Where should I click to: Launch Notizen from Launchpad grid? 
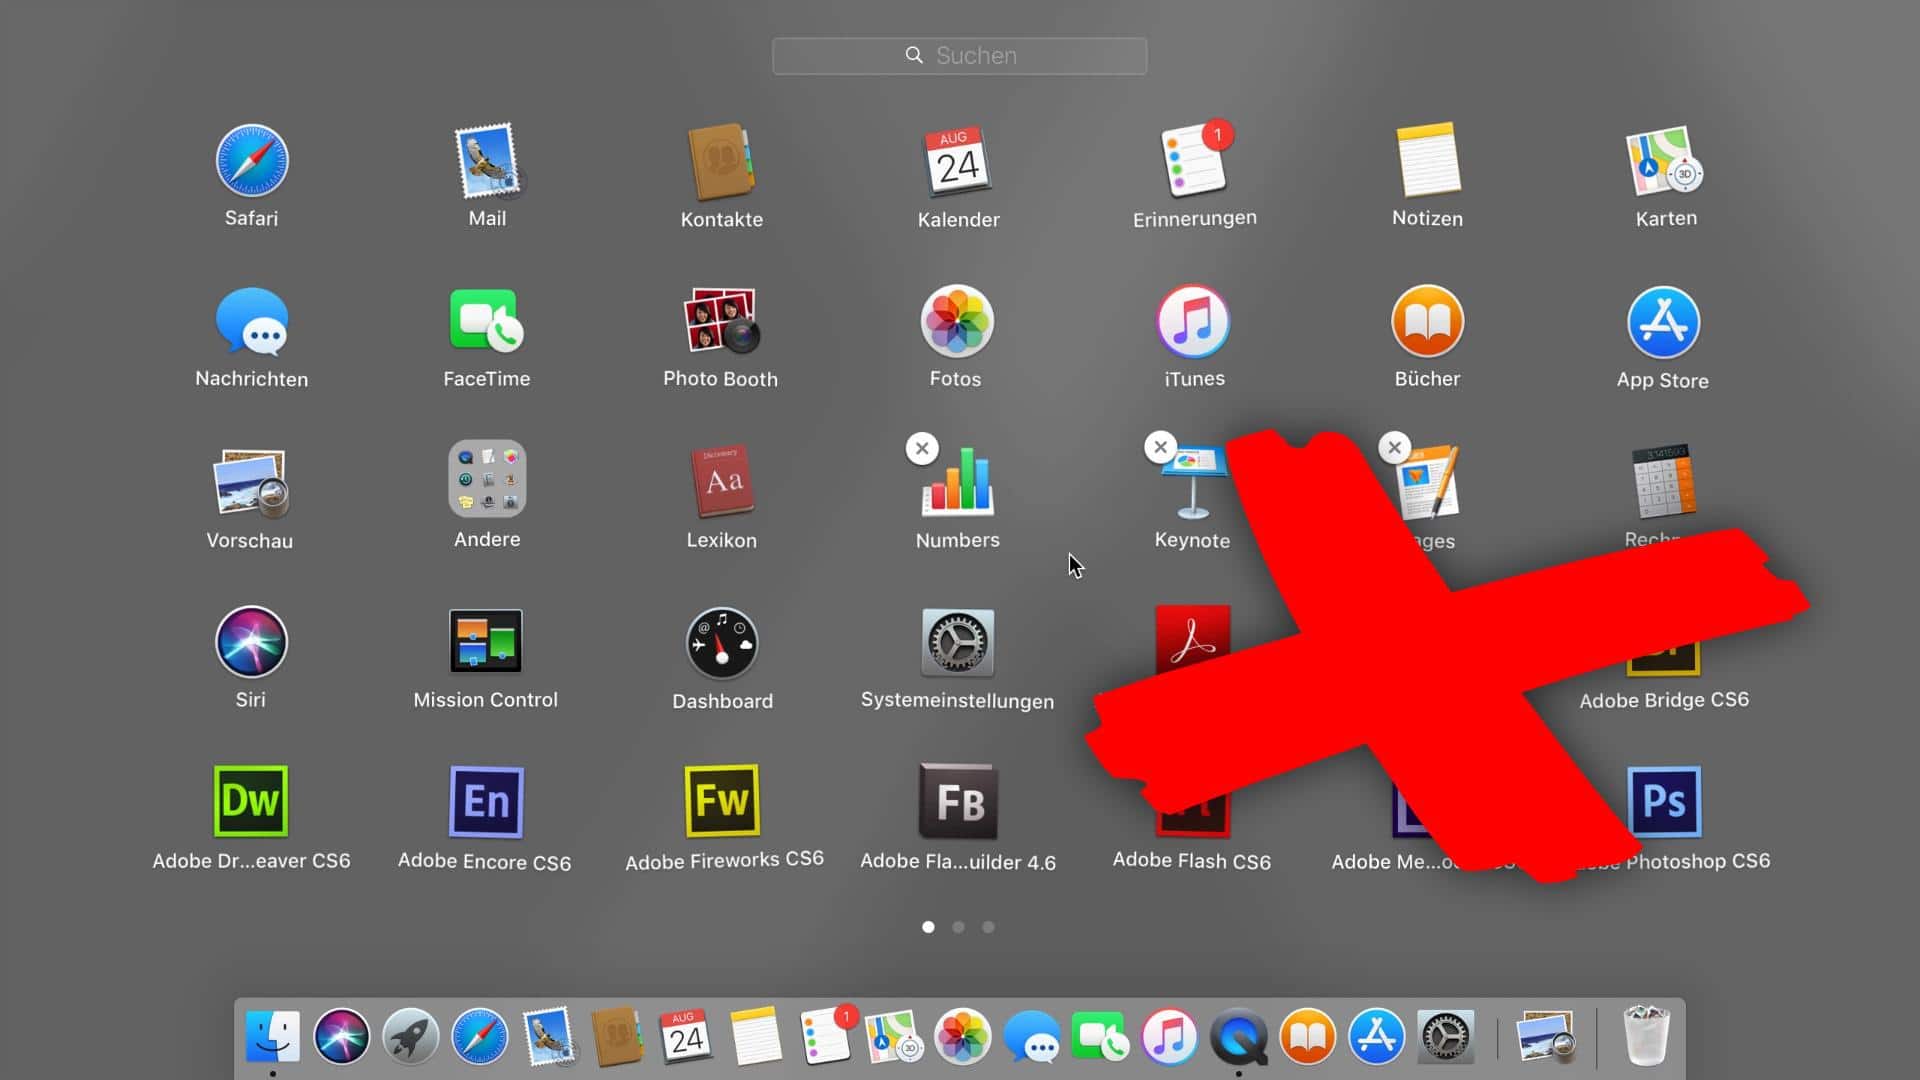[x=1428, y=161]
